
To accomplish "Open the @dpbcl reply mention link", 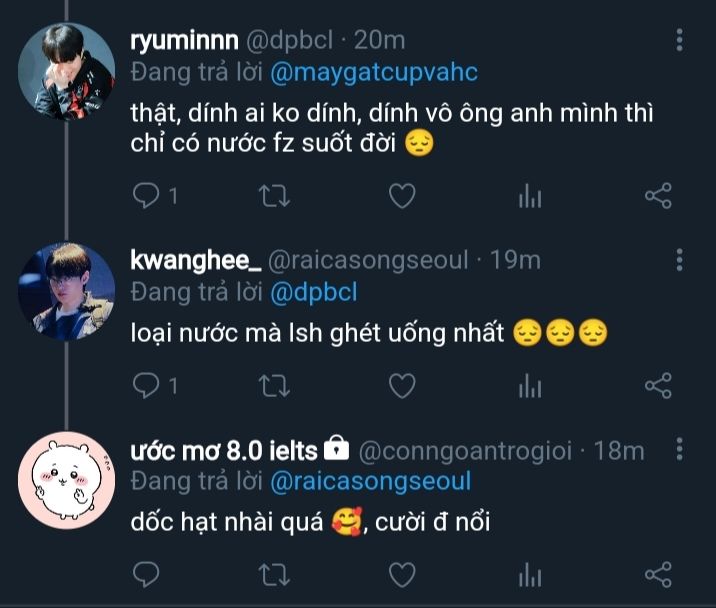I will (314, 292).
